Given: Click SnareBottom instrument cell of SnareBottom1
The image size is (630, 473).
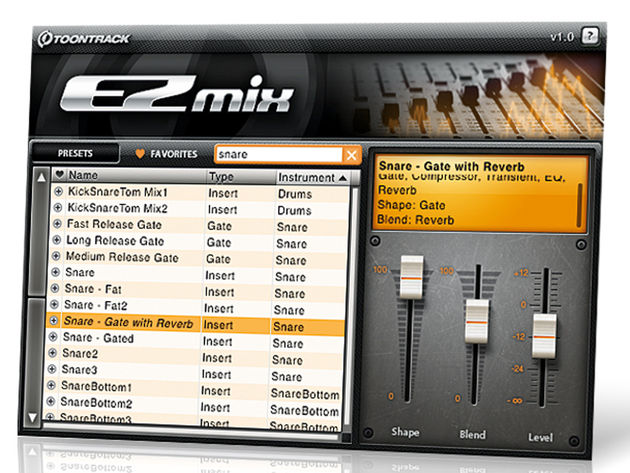Looking at the screenshot, I should coord(305,394).
